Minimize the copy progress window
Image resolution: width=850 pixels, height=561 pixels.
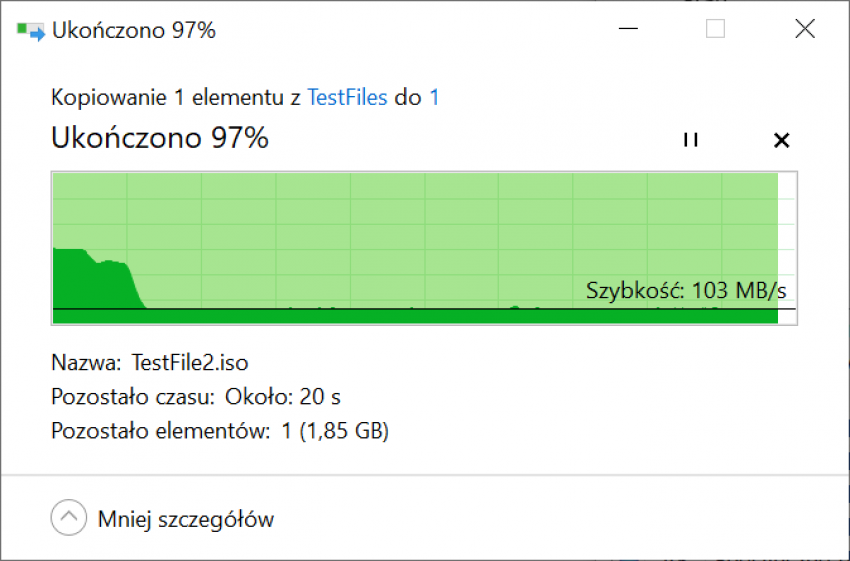click(x=628, y=29)
